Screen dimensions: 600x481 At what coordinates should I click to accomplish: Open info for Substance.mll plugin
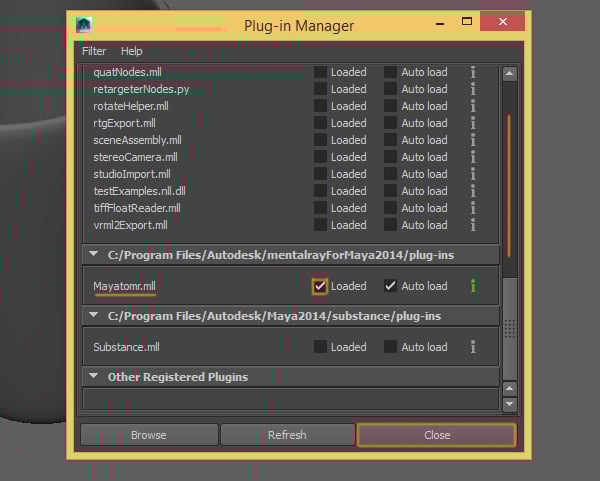pos(473,347)
